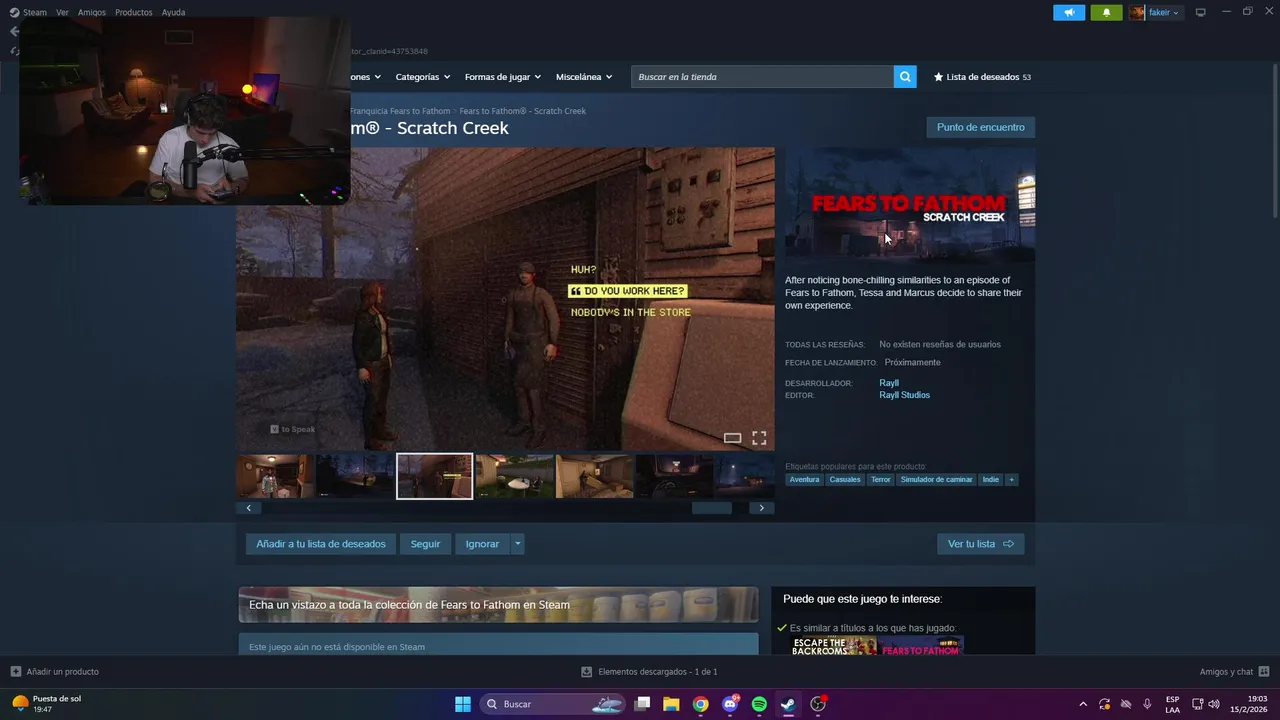Select the second dark screenshot thumbnail
Screen dimensions: 1280x720
click(x=355, y=476)
